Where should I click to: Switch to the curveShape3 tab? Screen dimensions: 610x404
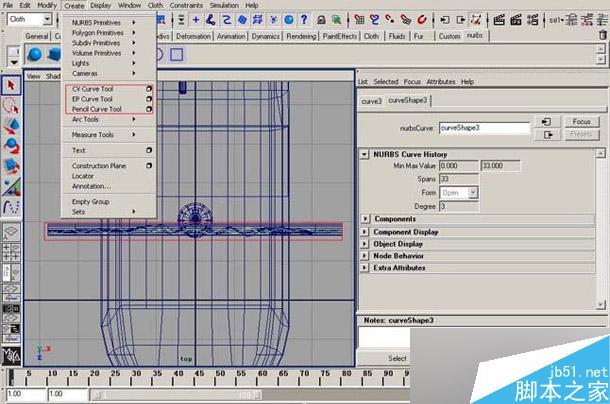pyautogui.click(x=407, y=100)
